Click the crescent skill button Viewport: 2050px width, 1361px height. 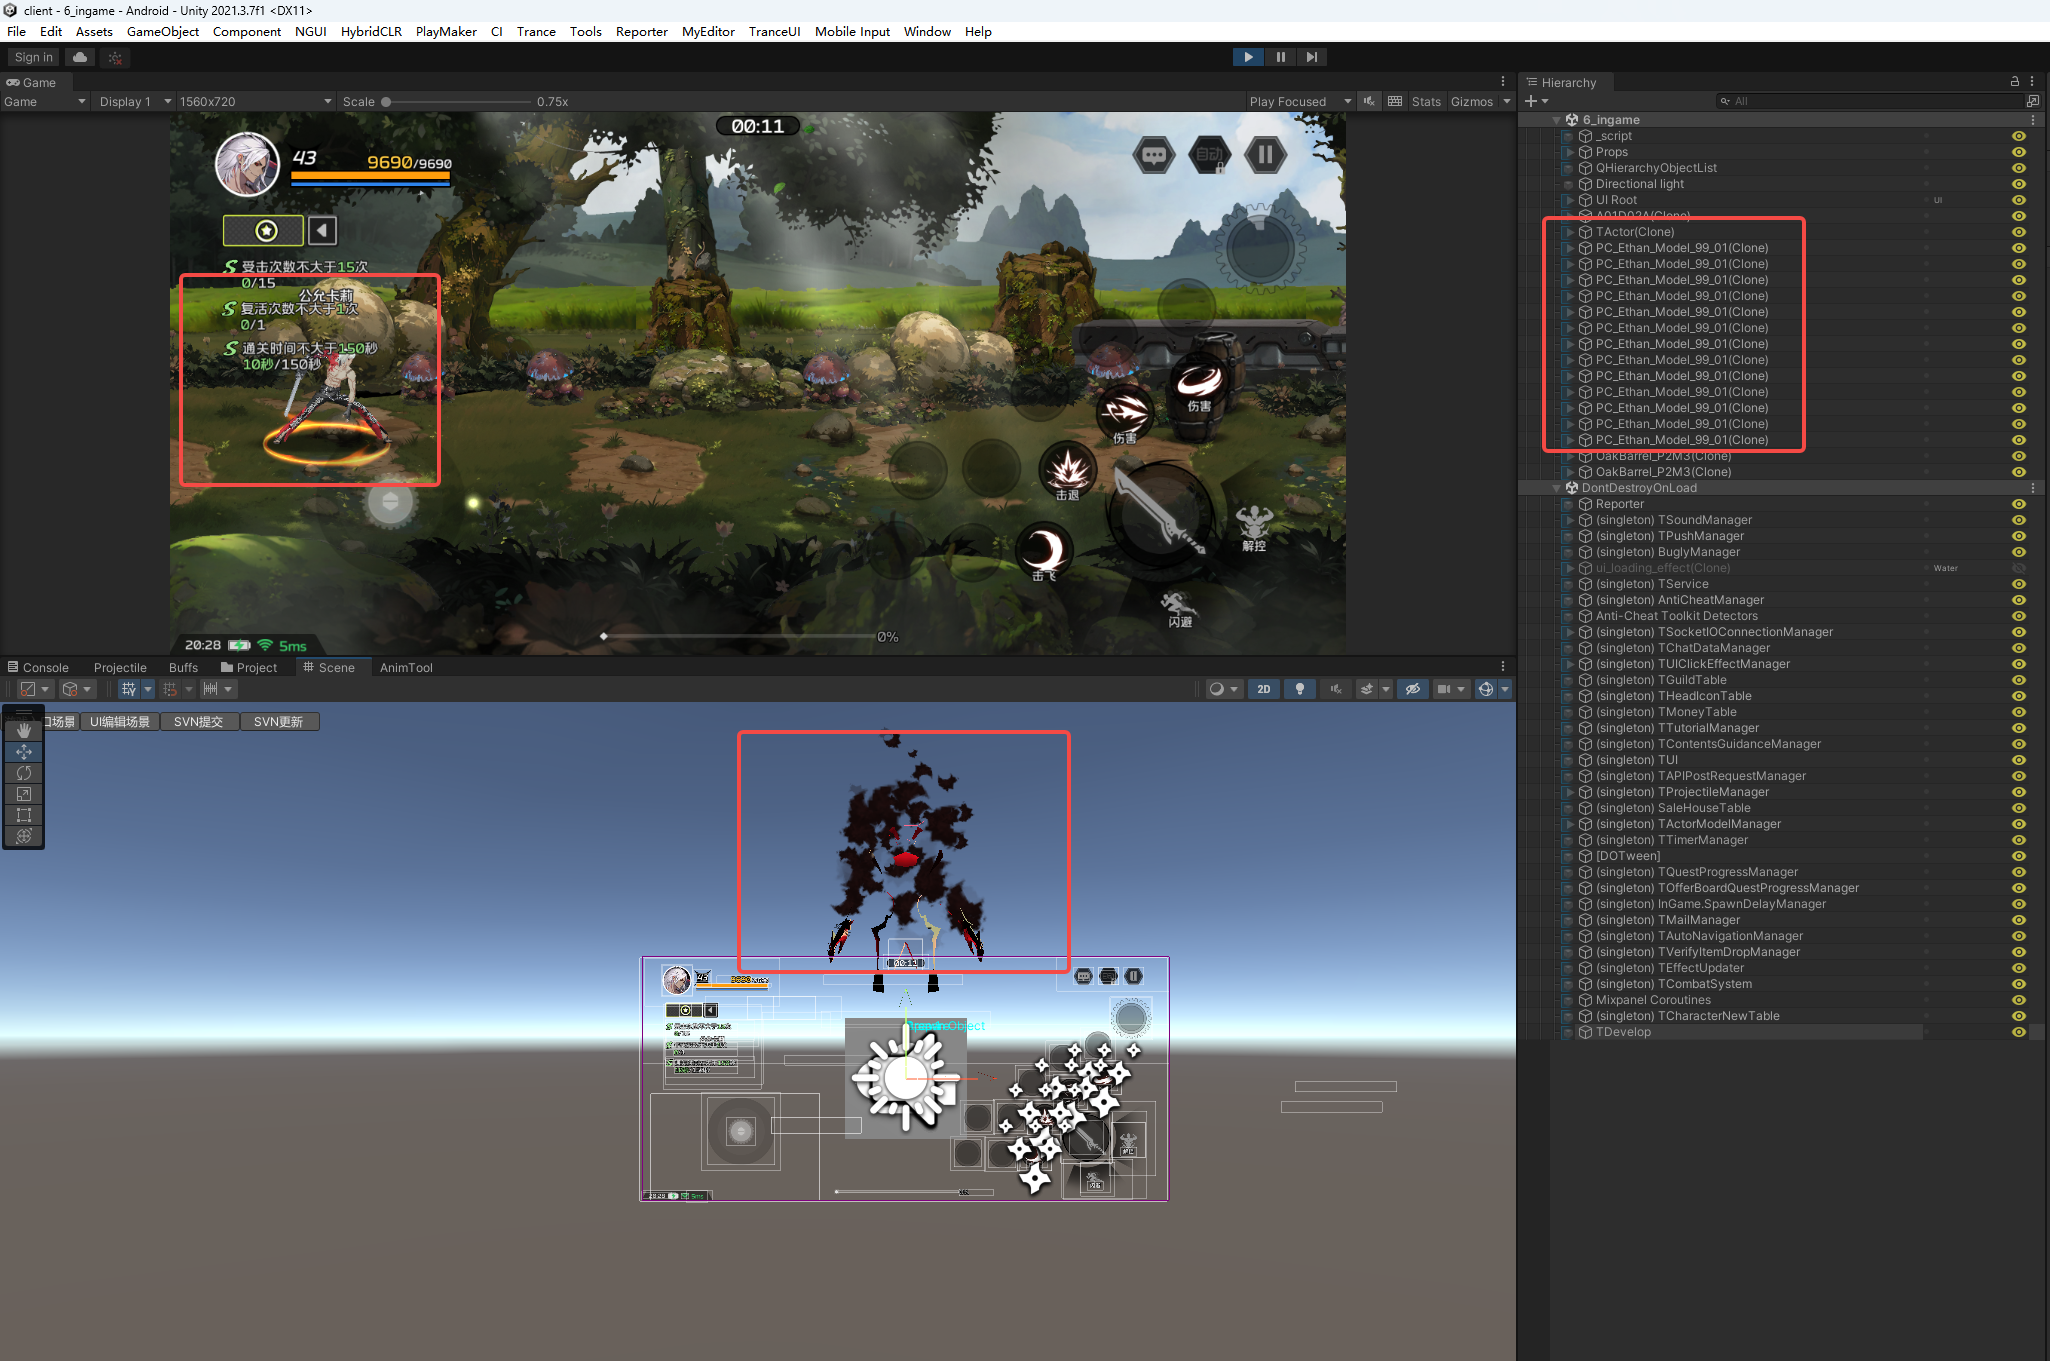point(1044,548)
